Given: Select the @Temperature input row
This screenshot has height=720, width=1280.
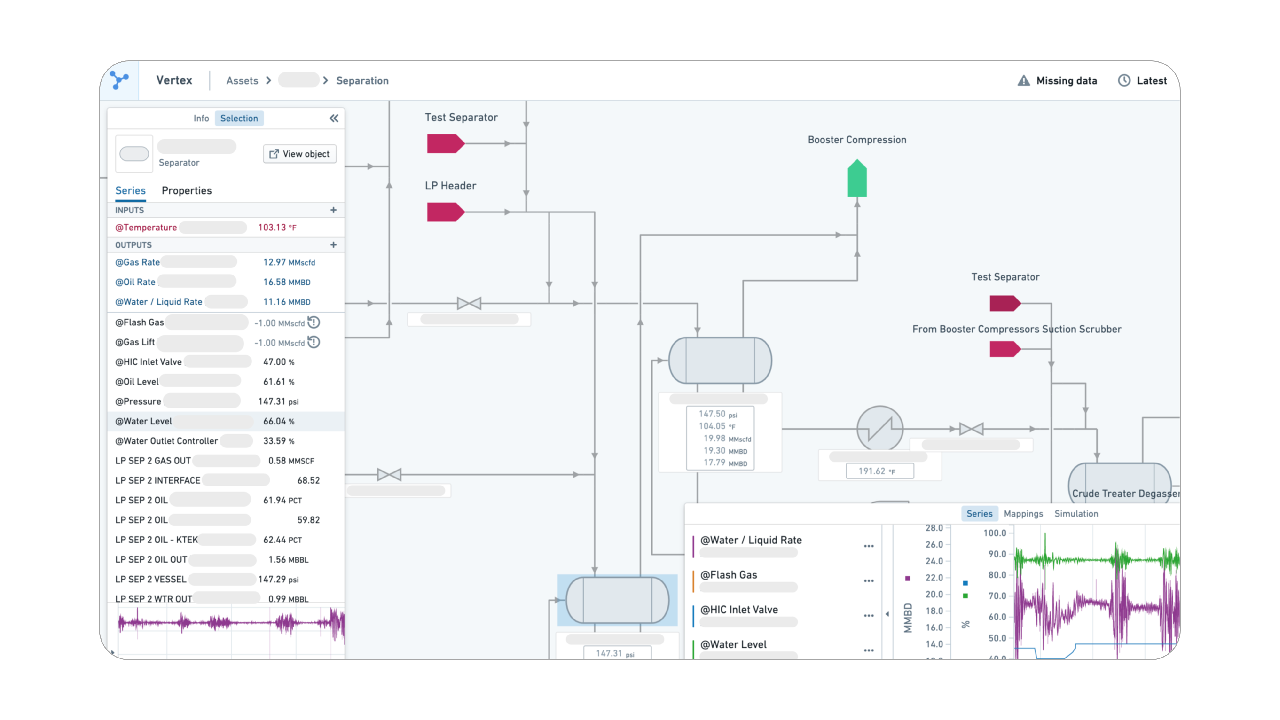Looking at the screenshot, I should coord(226,227).
